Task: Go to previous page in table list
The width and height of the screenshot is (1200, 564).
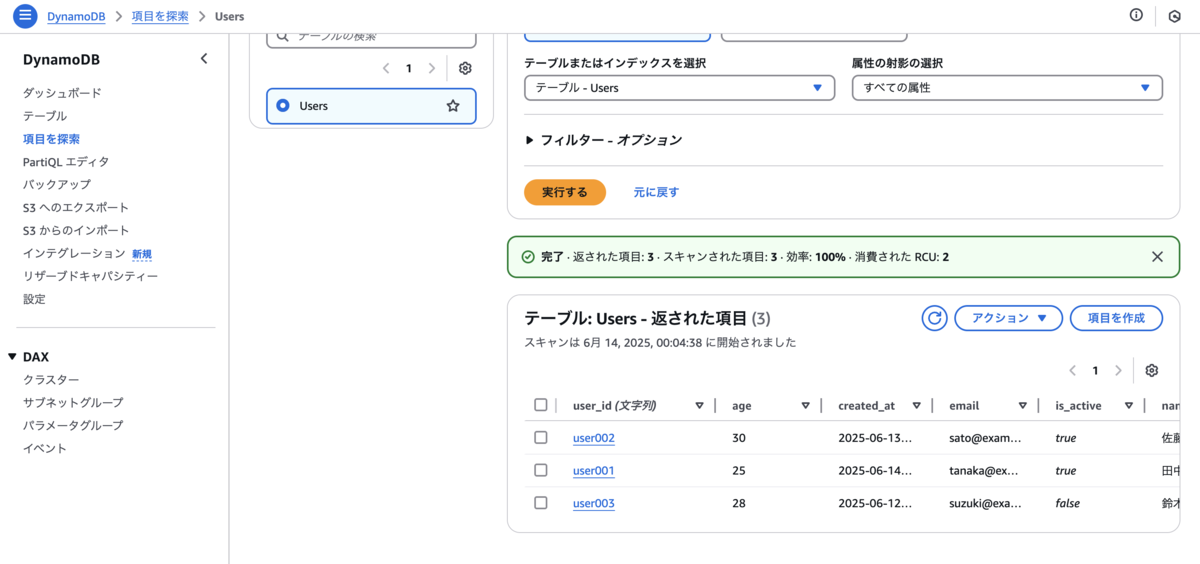Action: [386, 69]
